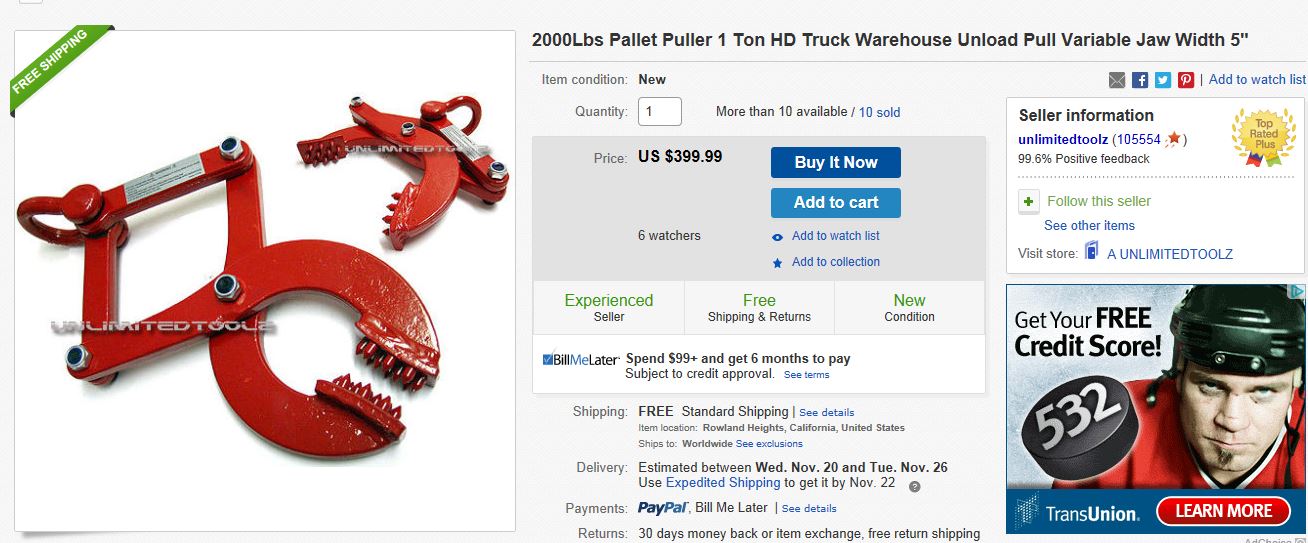Click the Bill Me Later logo
Image resolution: width=1308 pixels, height=543 pixels.
(x=580, y=359)
